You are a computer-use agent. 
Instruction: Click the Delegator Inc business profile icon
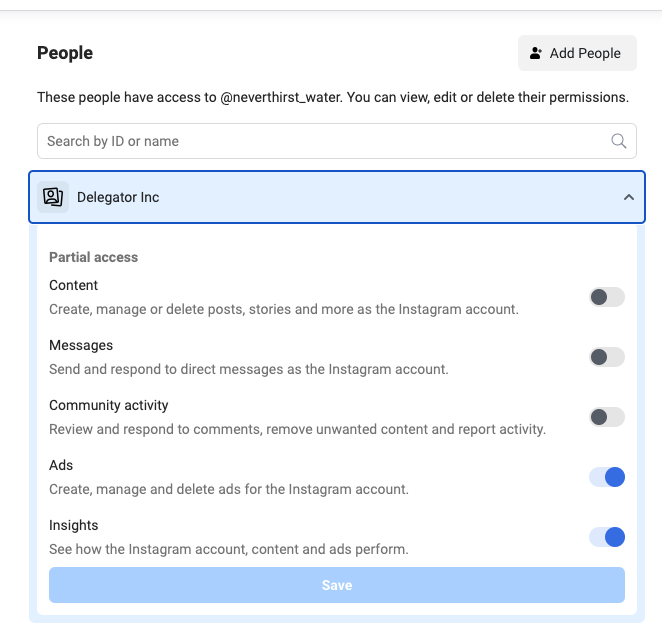53,197
